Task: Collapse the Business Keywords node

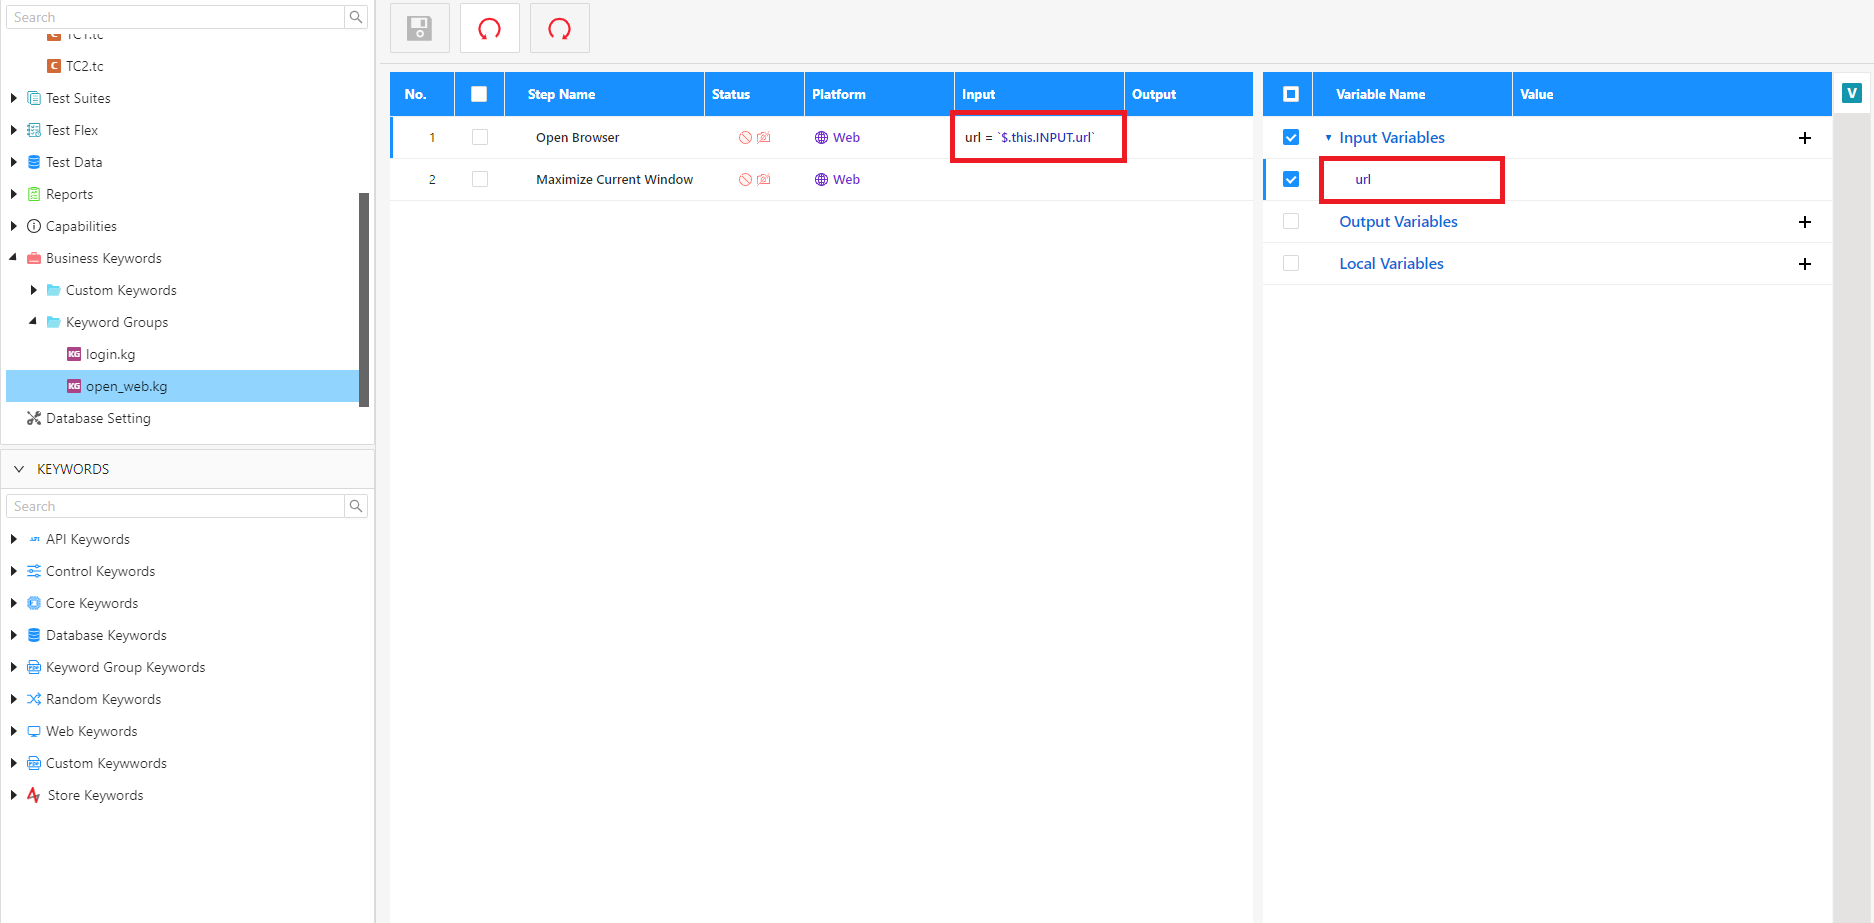Action: 14,258
